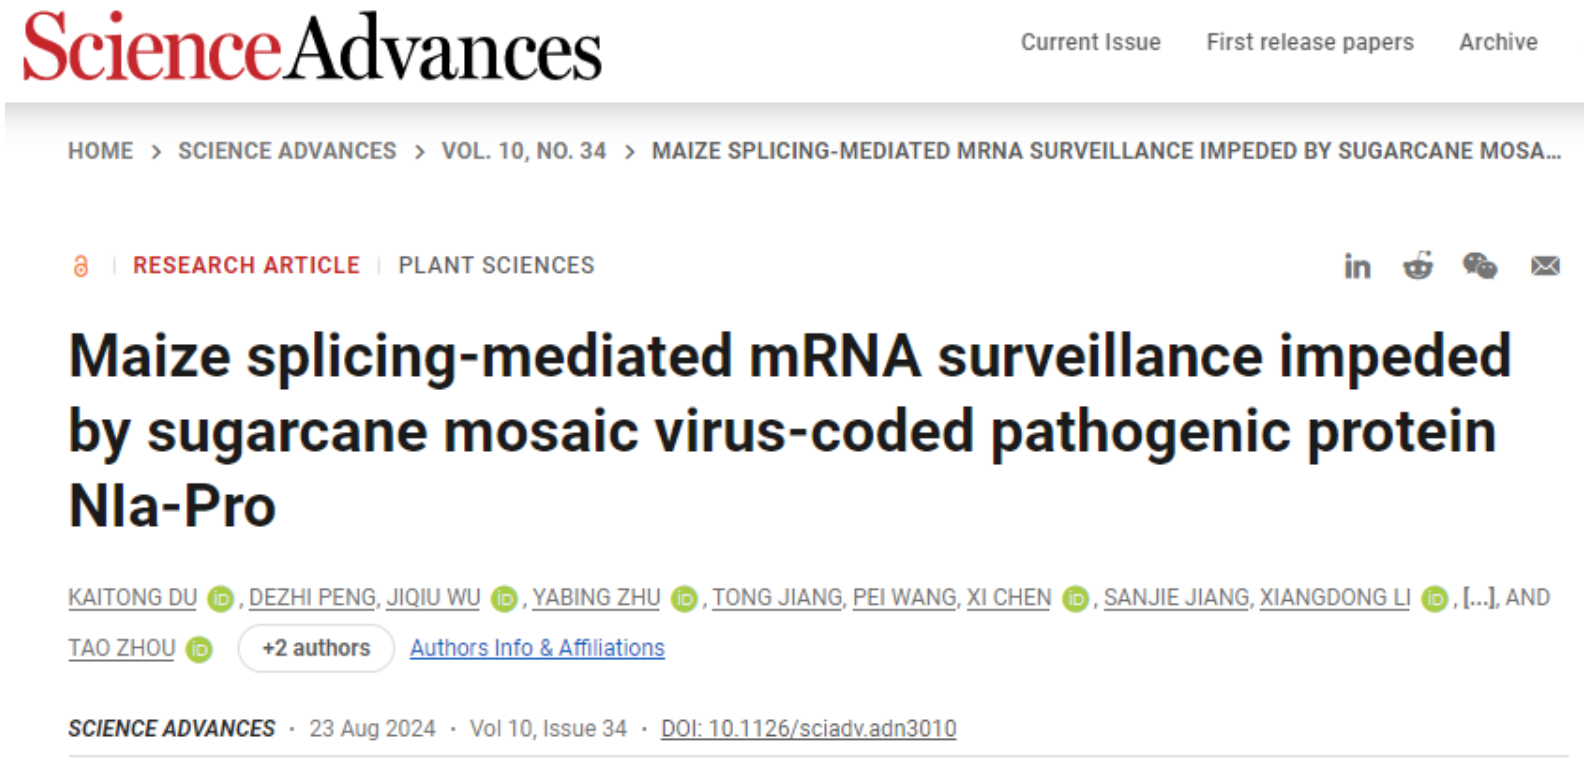Open Authors Info & Affiliations link
1586x766 pixels.
pyautogui.click(x=537, y=648)
